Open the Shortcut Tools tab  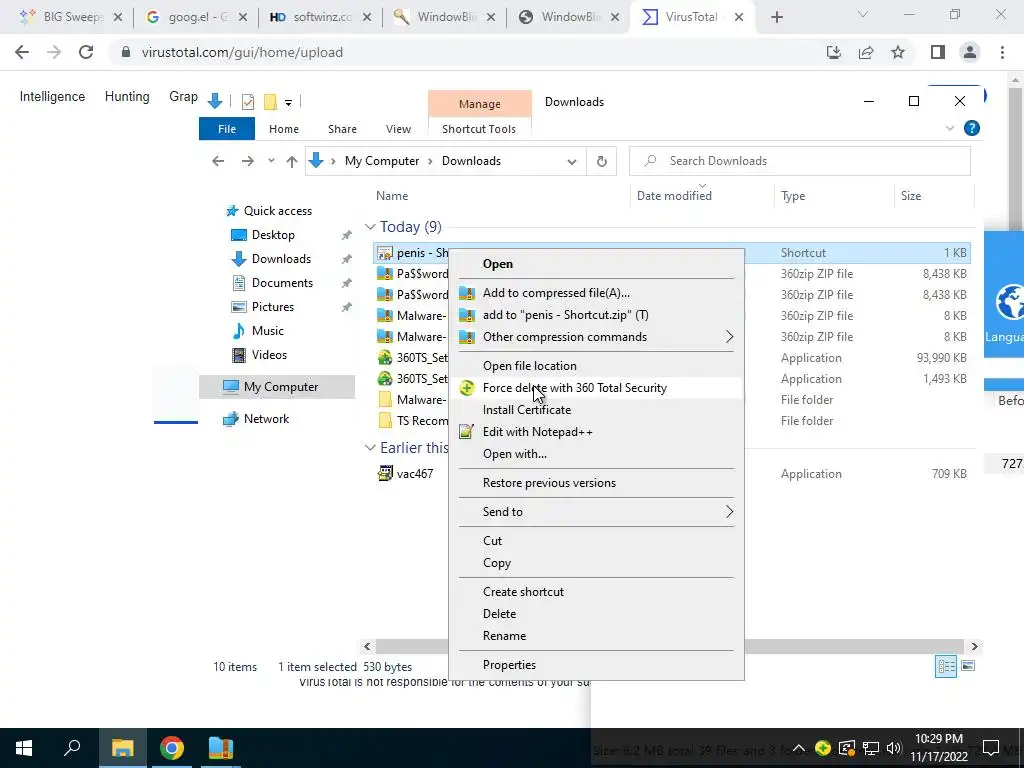point(479,129)
